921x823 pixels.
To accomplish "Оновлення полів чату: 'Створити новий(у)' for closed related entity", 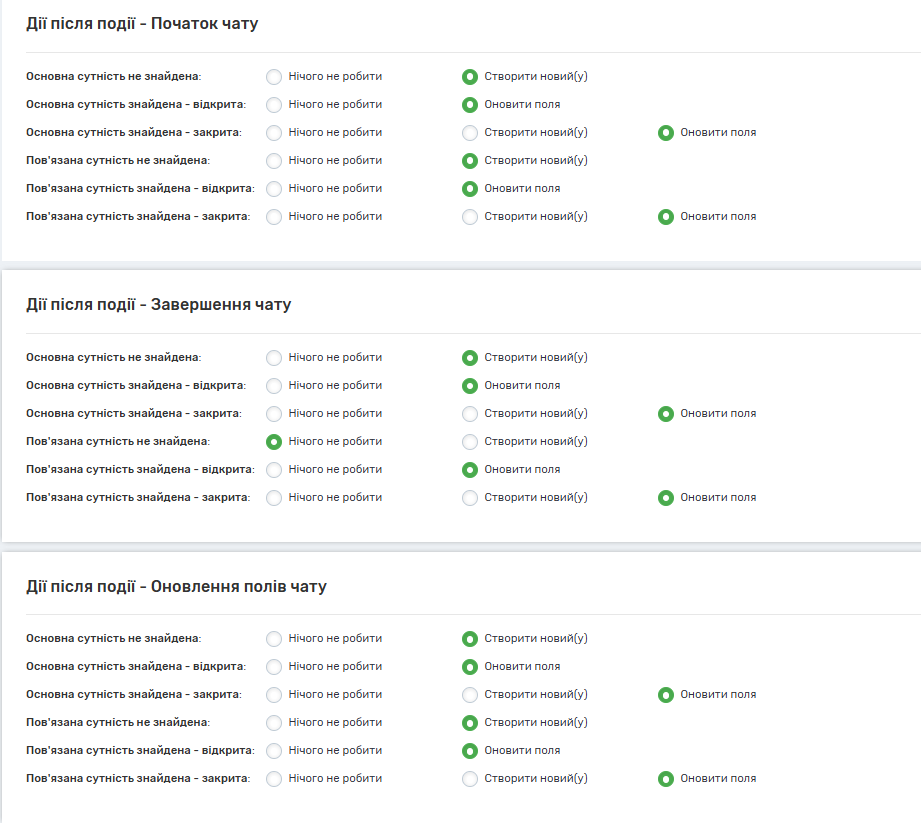I will tap(470, 779).
